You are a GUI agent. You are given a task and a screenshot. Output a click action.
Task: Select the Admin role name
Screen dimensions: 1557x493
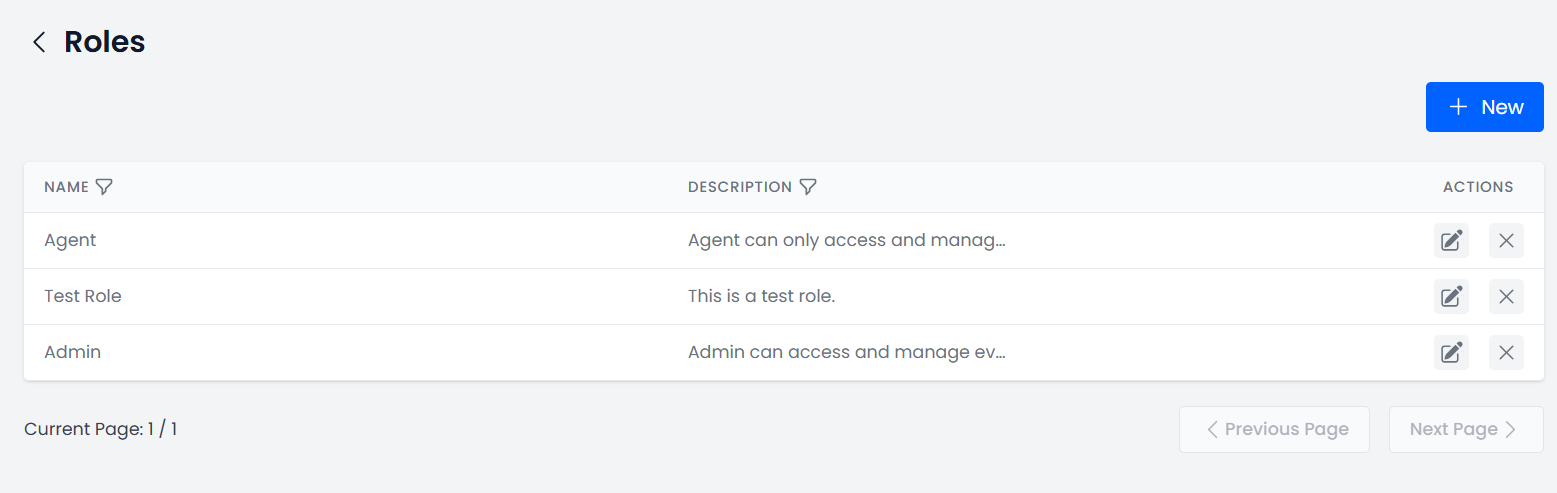tap(72, 353)
